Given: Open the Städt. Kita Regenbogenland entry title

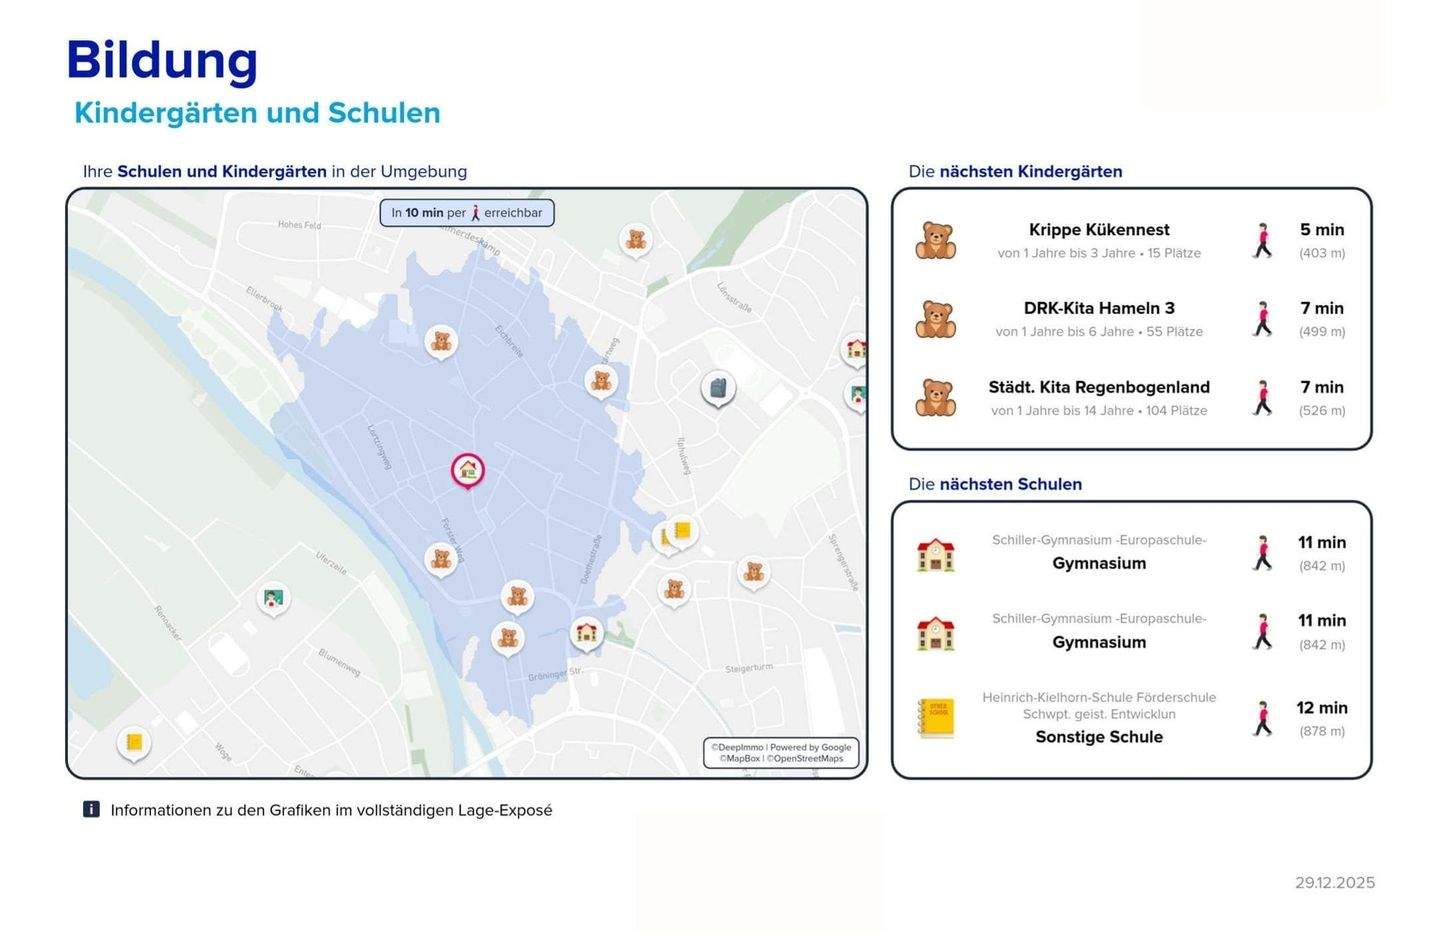Looking at the screenshot, I should (x=1099, y=387).
